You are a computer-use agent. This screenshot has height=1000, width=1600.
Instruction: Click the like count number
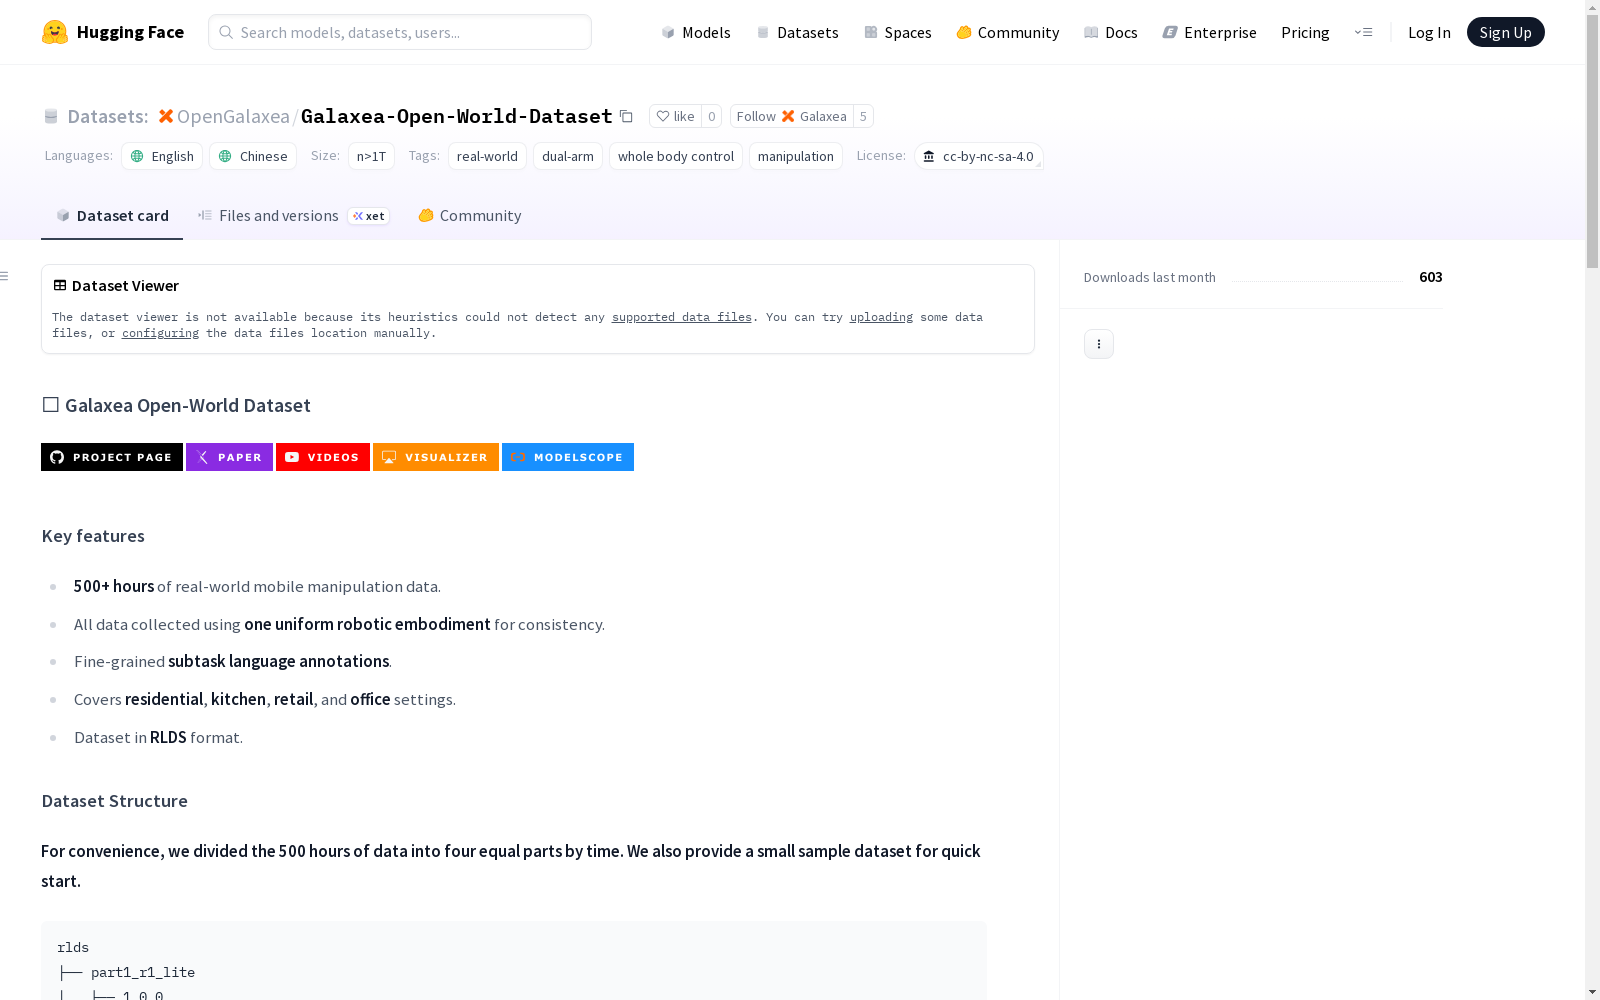click(712, 116)
